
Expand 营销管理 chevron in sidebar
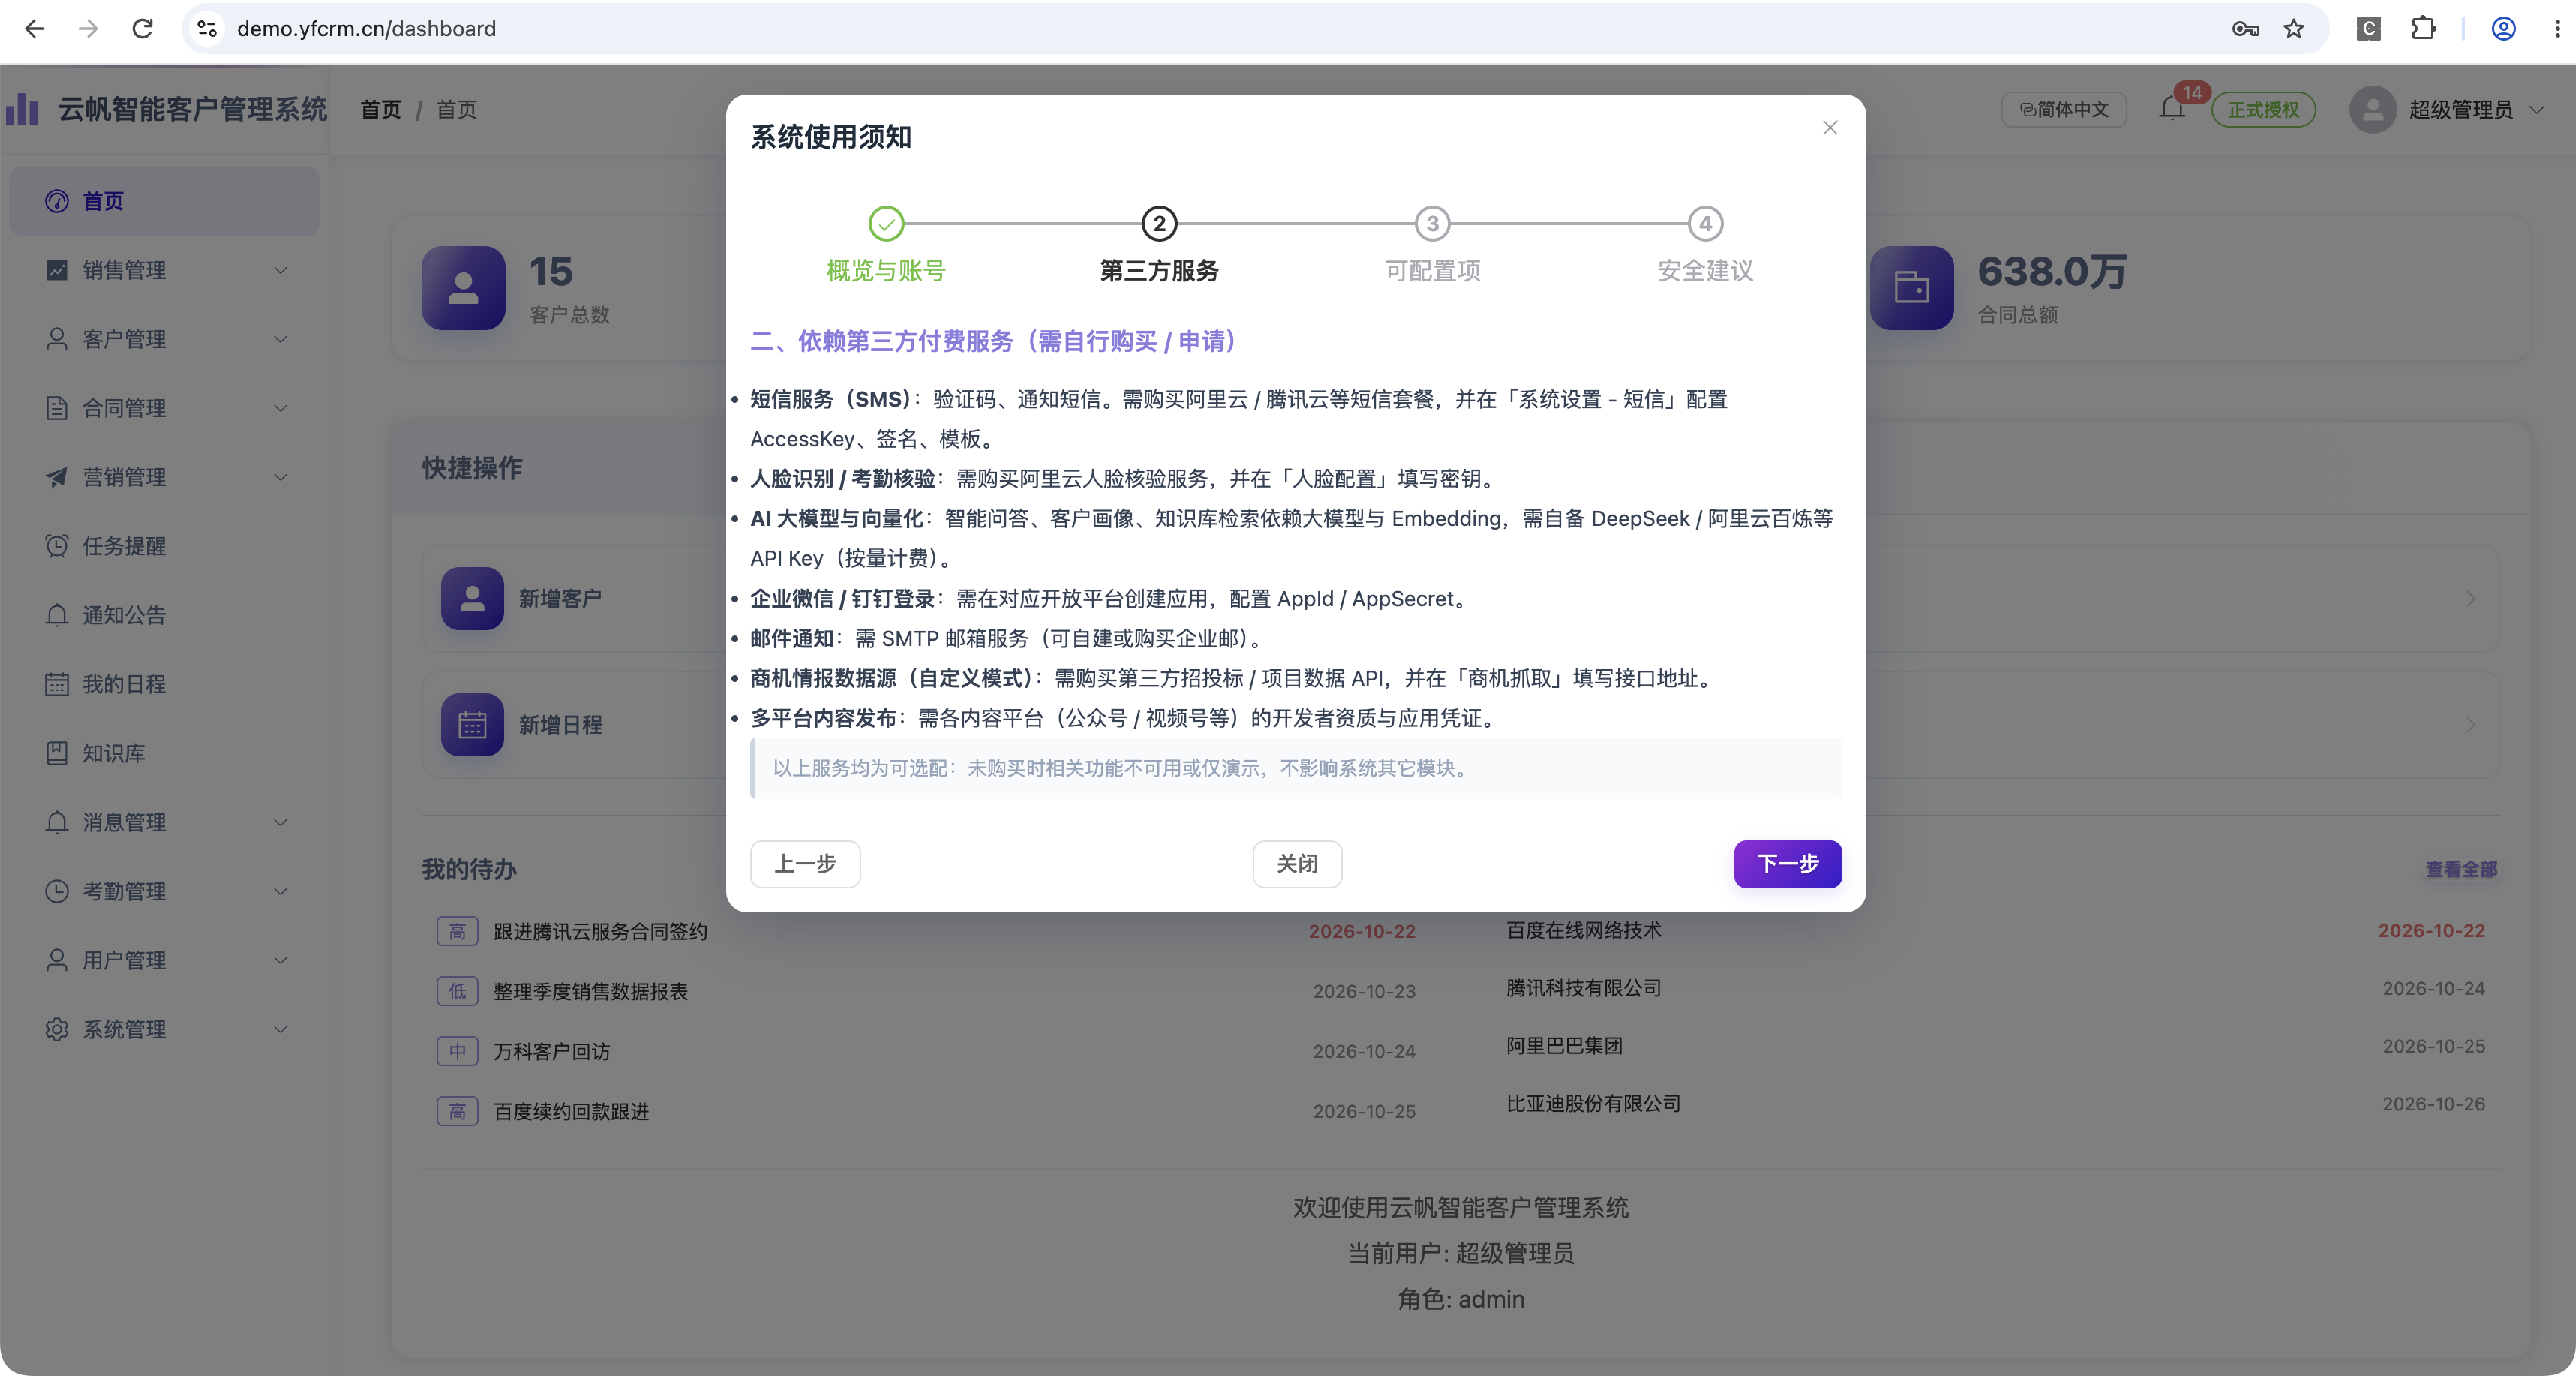[x=280, y=477]
